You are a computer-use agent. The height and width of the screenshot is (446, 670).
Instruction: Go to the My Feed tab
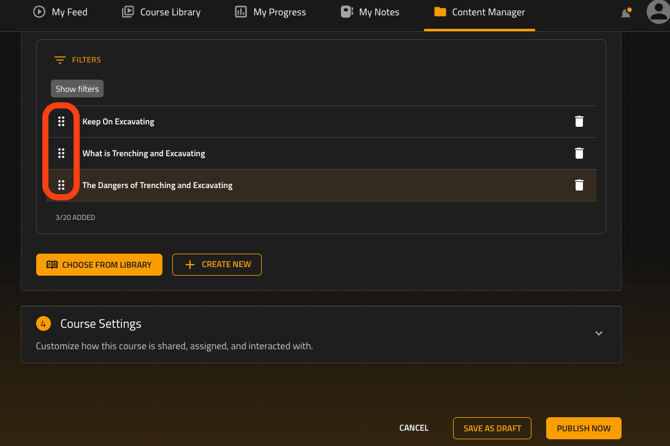[x=60, y=12]
